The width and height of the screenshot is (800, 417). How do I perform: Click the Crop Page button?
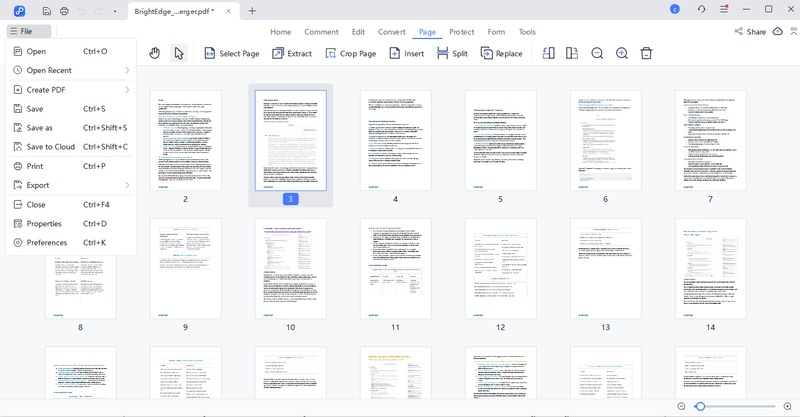tap(351, 54)
